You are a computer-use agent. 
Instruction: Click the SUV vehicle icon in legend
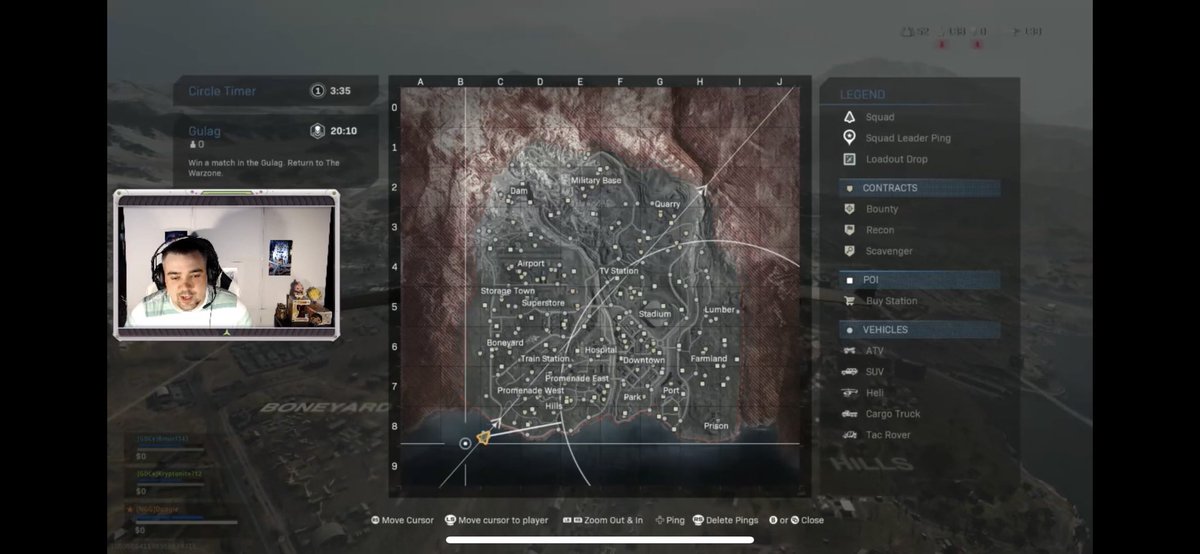point(850,372)
